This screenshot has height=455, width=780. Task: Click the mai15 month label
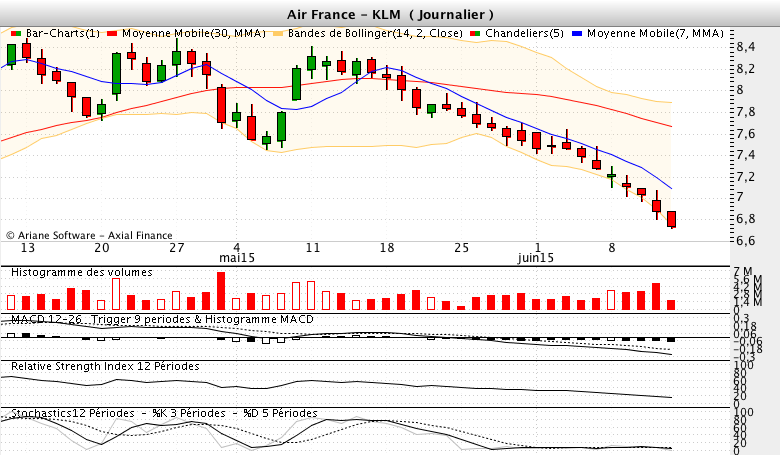(x=237, y=258)
